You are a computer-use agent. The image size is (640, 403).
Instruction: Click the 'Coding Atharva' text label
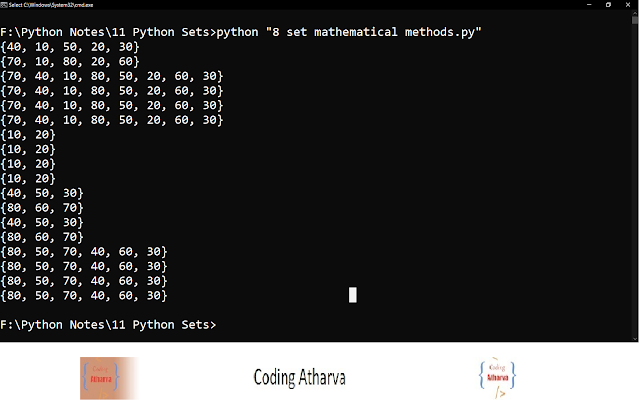pos(299,378)
